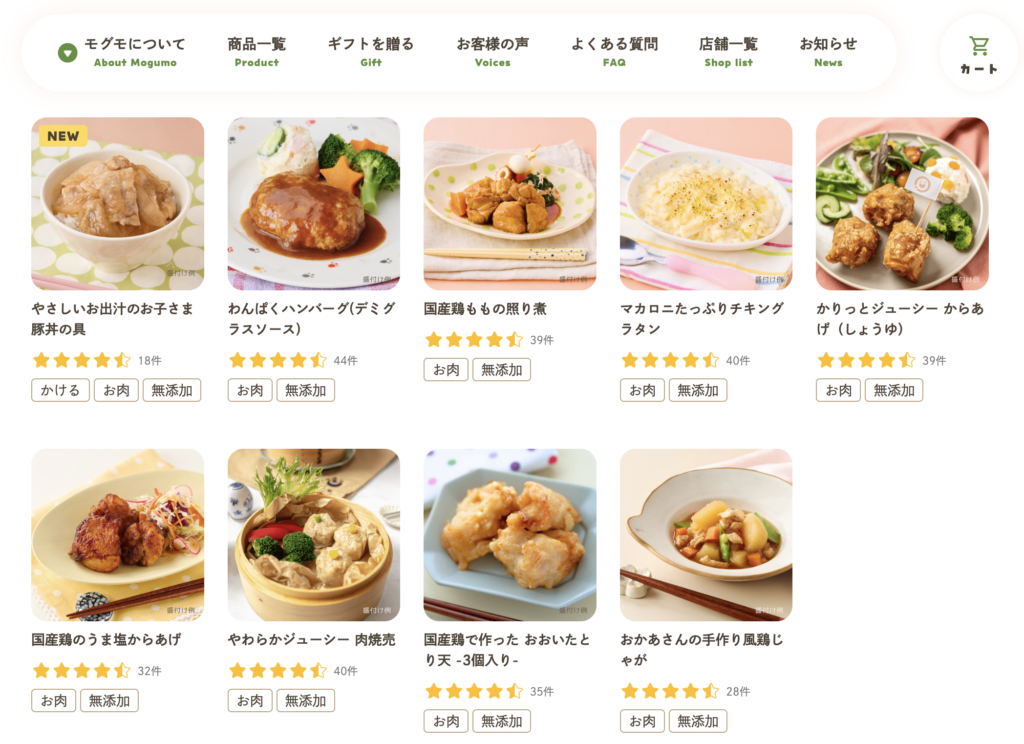This screenshot has height=744, width=1024.
Task: Click star rating of 肉焼売
Action: pyautogui.click(x=278, y=670)
